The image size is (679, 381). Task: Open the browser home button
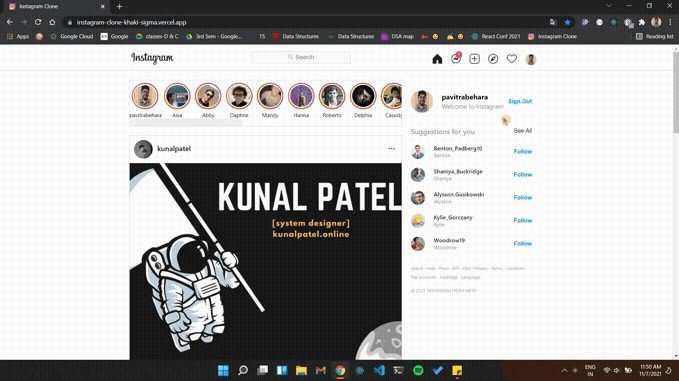point(52,22)
